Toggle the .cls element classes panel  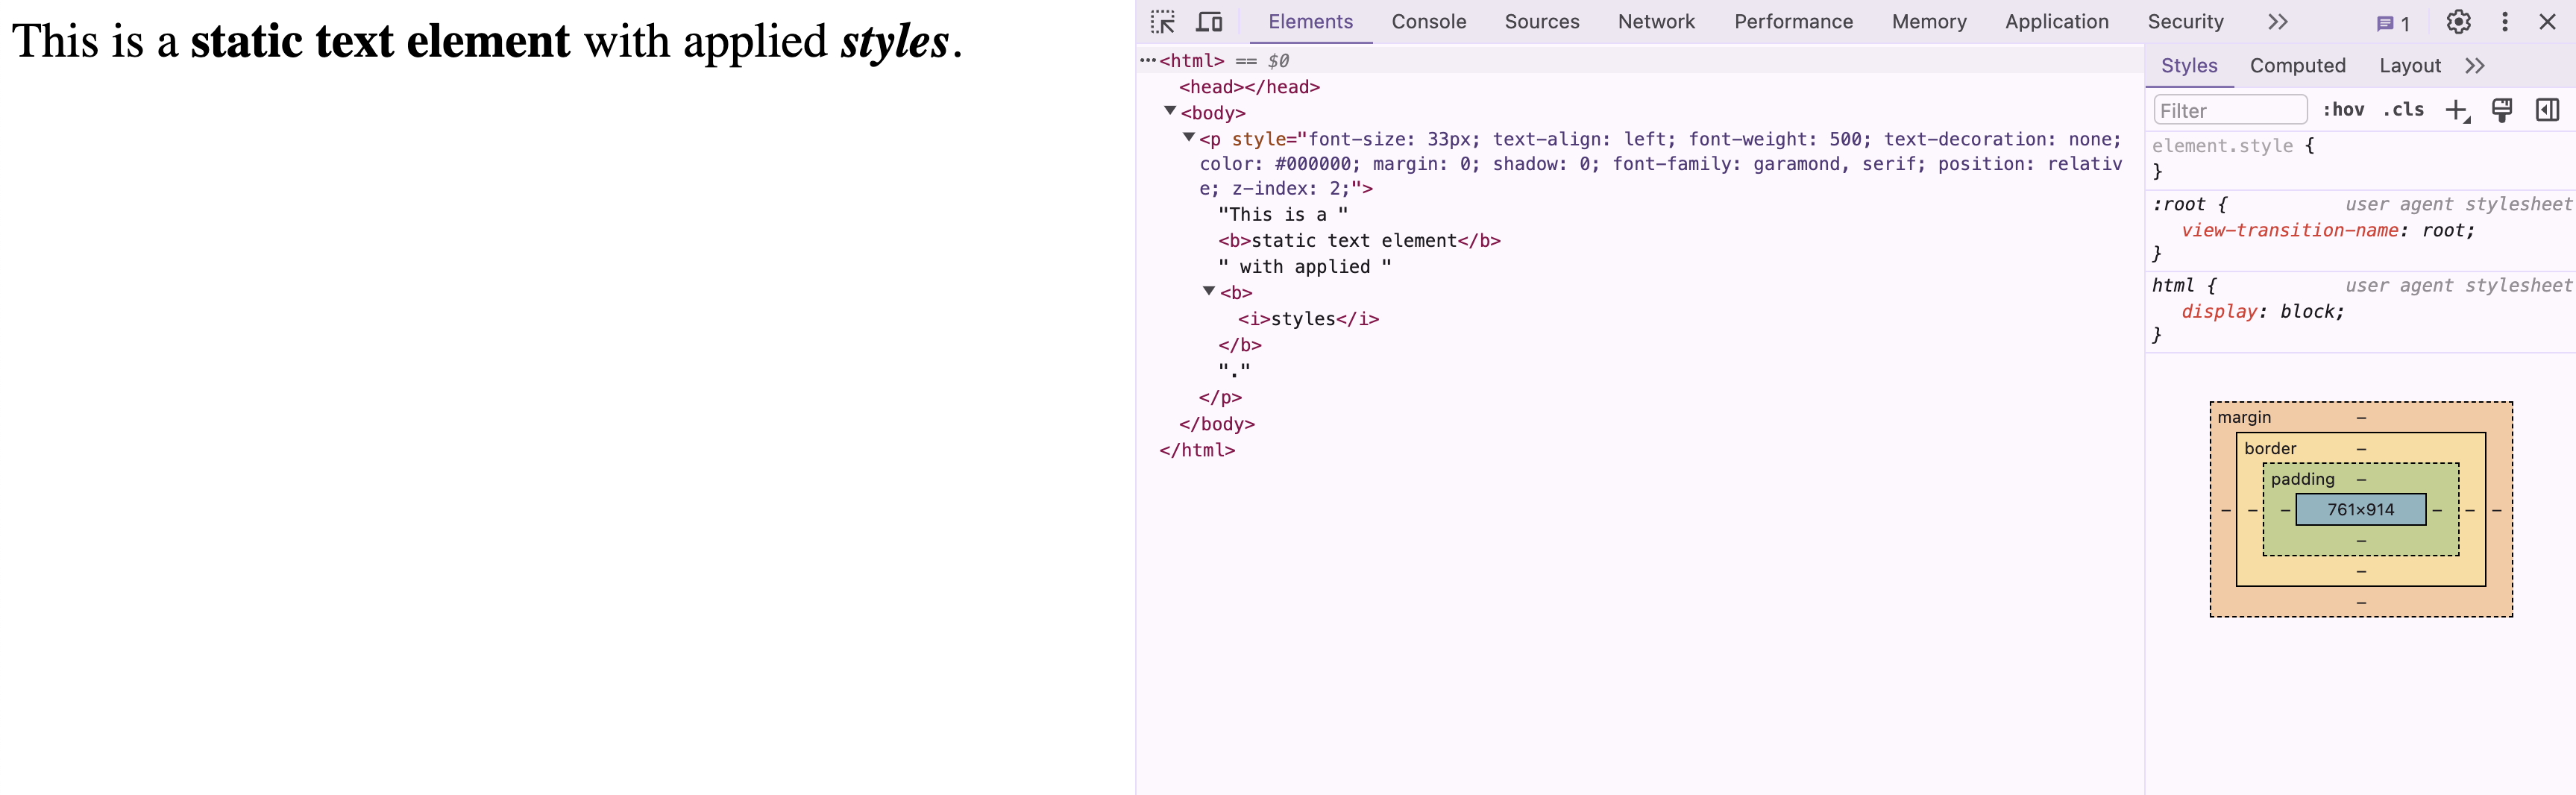coord(2403,110)
